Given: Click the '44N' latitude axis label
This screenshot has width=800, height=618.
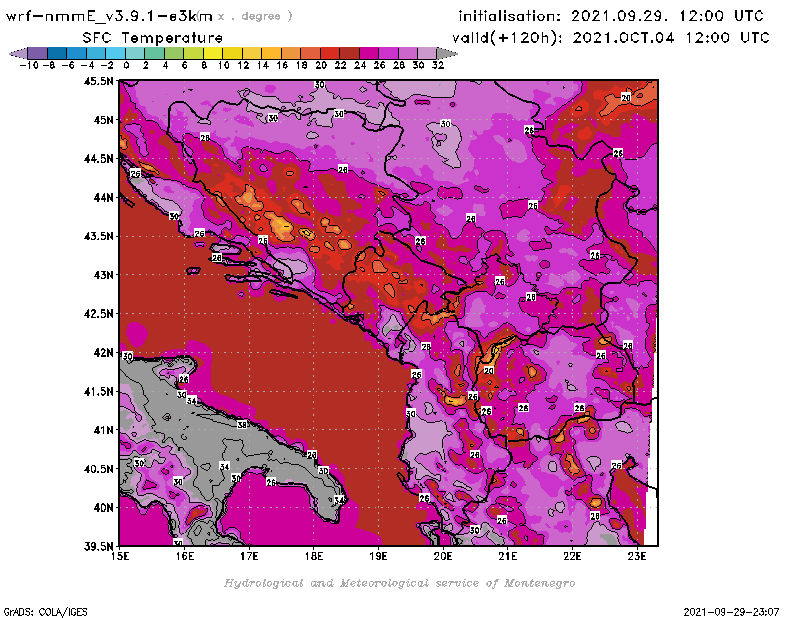Looking at the screenshot, I should pyautogui.click(x=104, y=197).
